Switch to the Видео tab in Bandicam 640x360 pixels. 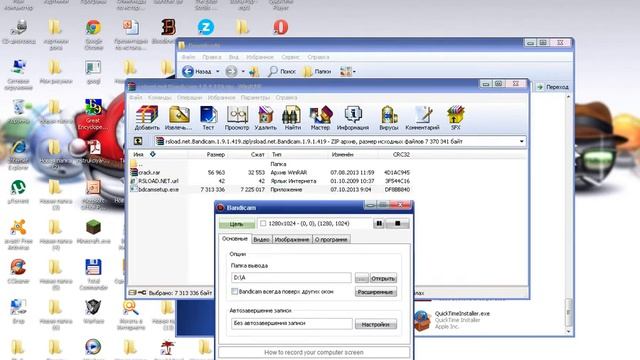click(x=261, y=239)
